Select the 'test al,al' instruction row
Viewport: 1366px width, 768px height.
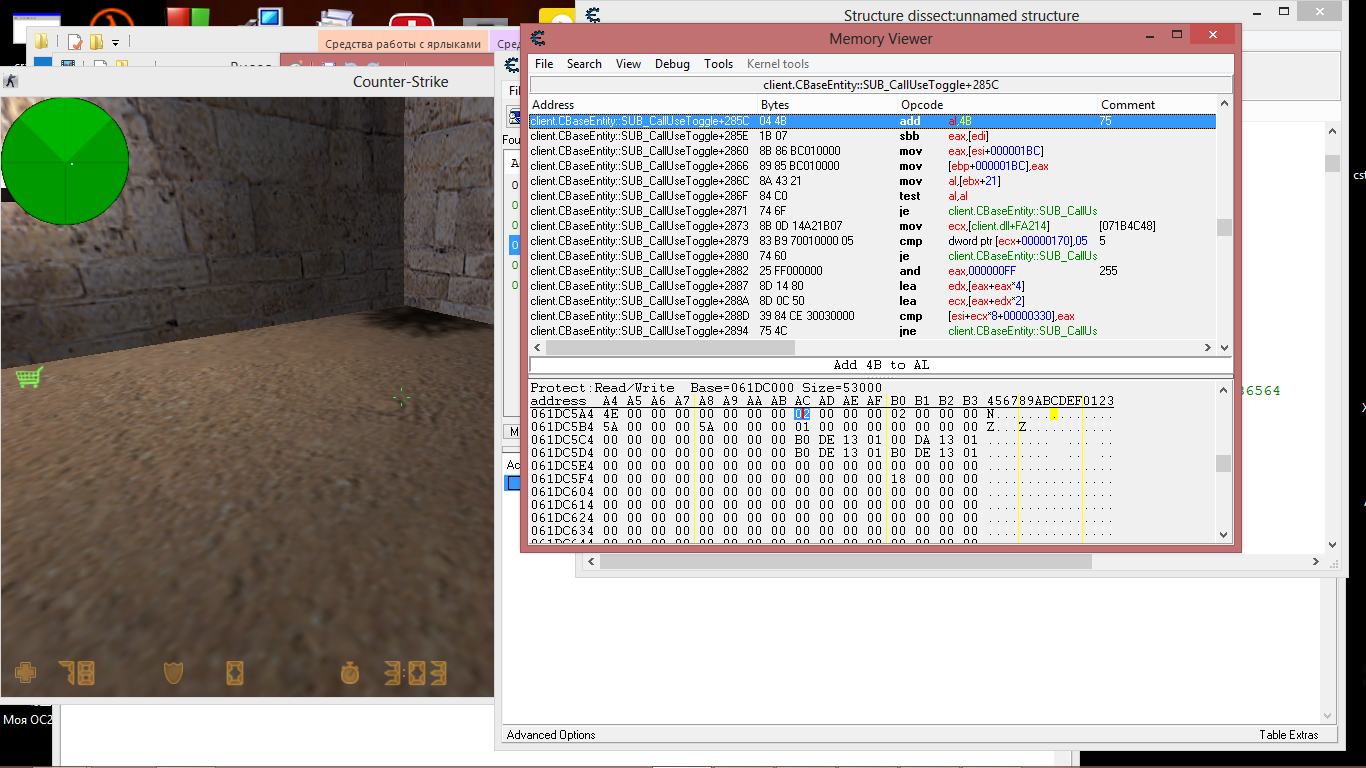tap(872, 196)
